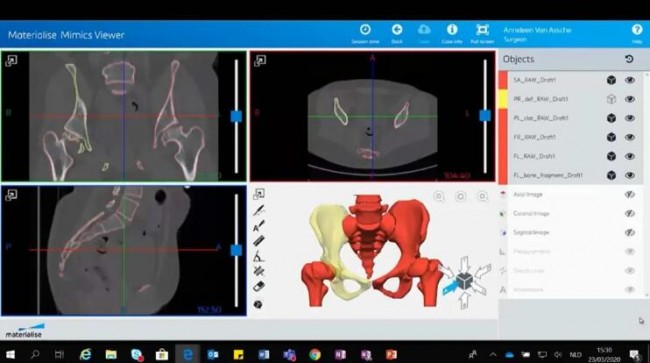Expand the coronal view to full size
The width and height of the screenshot is (650, 363).
pos(11,61)
